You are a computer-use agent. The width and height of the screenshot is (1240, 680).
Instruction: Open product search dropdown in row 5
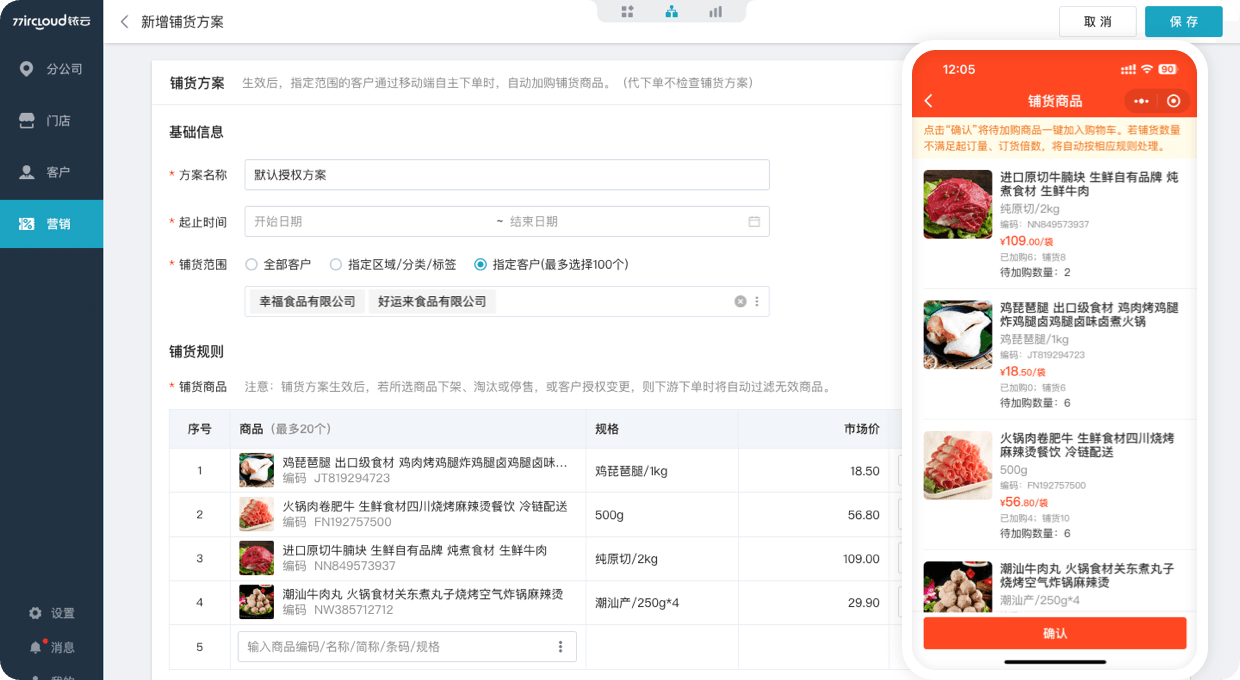click(560, 647)
